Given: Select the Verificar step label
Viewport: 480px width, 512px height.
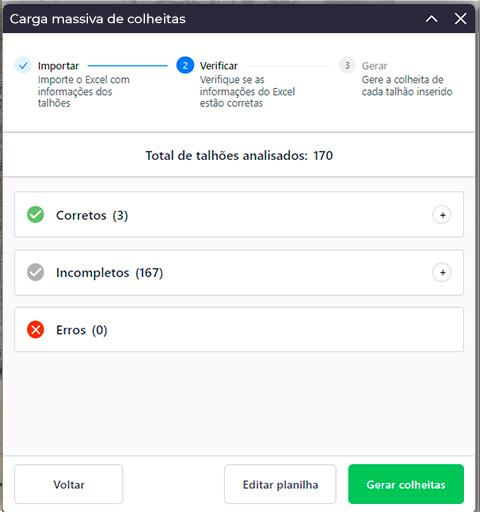Looking at the screenshot, I should click(x=219, y=66).
